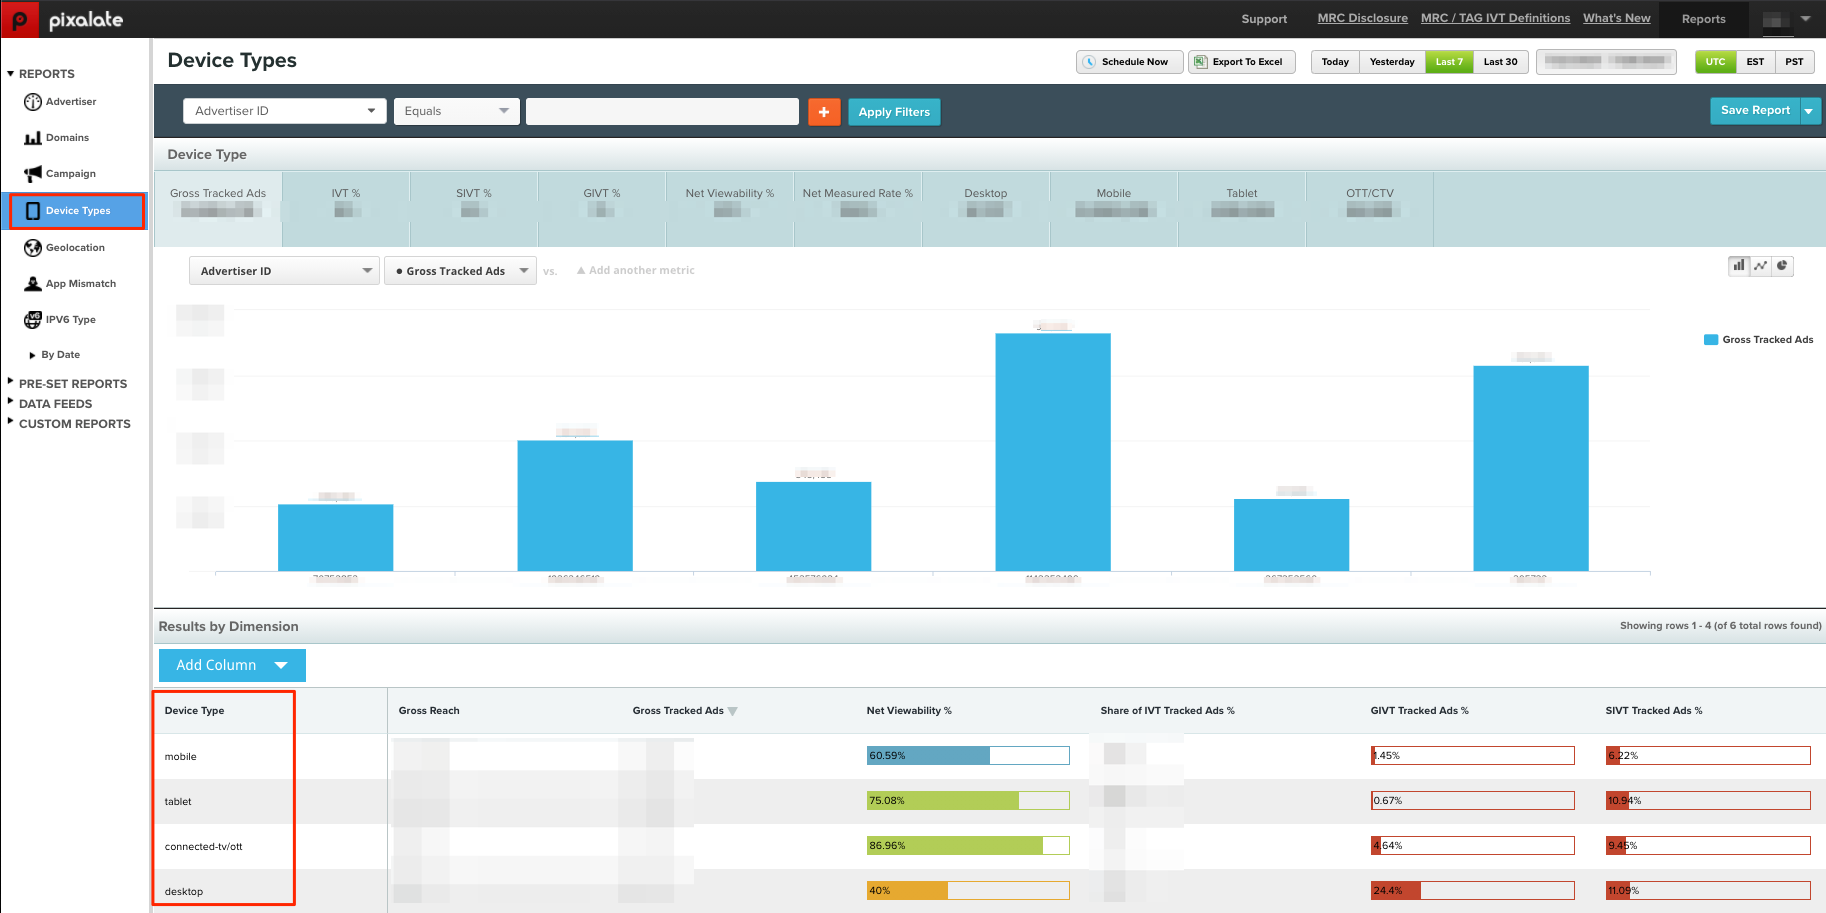Select the IVT % metric tab
Screen dimensions: 1826x913
tap(346, 209)
